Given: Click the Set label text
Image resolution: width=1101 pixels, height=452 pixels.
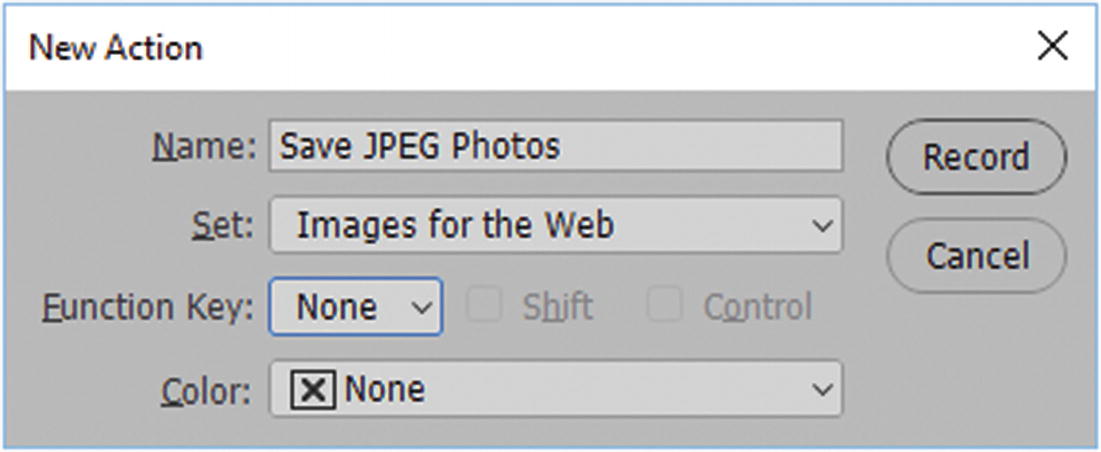Looking at the screenshot, I should [x=224, y=225].
